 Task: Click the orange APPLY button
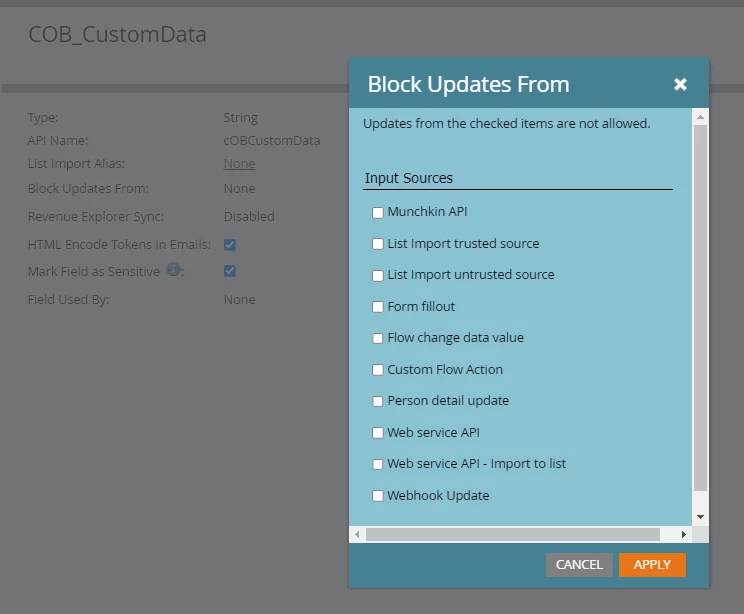(x=652, y=565)
